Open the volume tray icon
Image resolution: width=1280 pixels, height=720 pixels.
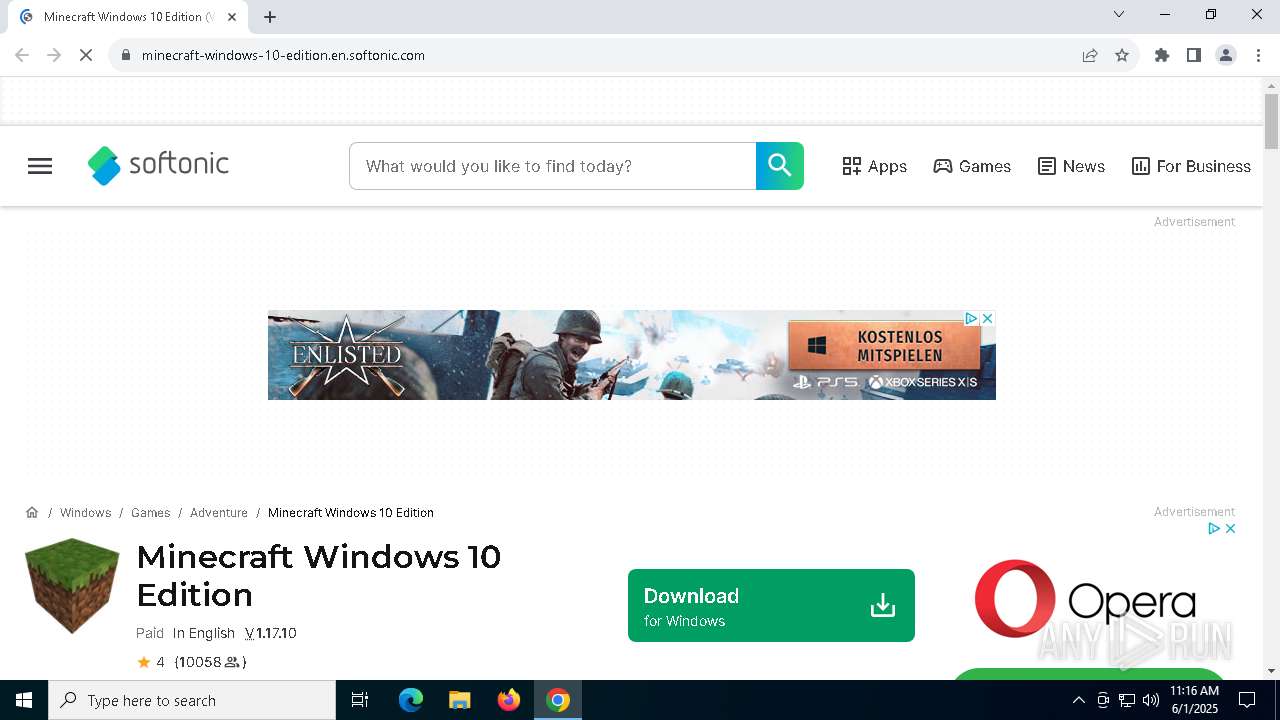coord(1151,700)
